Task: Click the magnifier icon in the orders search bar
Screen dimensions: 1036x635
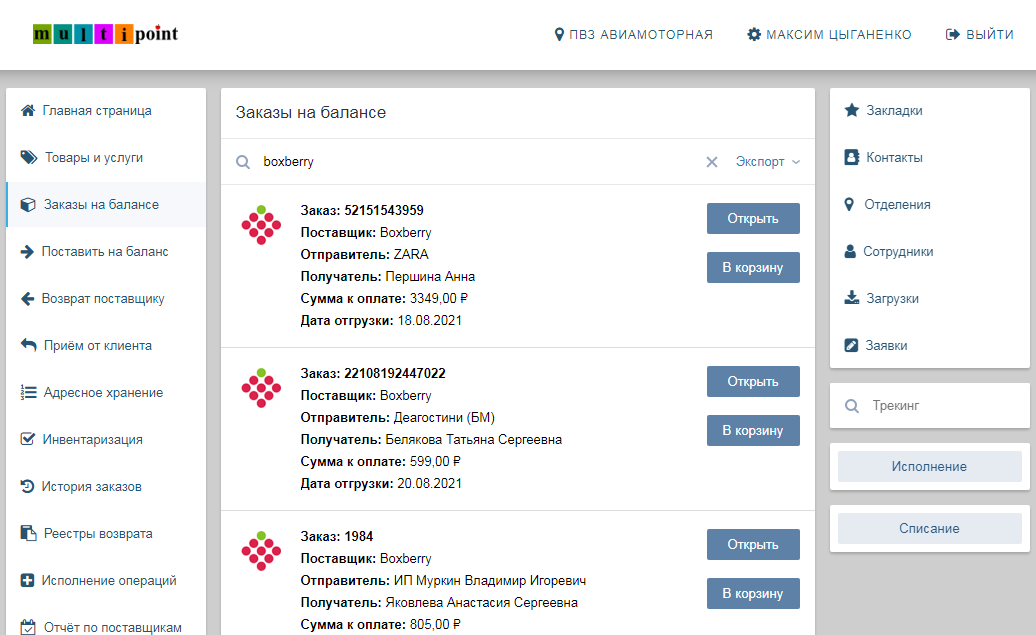Action: click(243, 162)
